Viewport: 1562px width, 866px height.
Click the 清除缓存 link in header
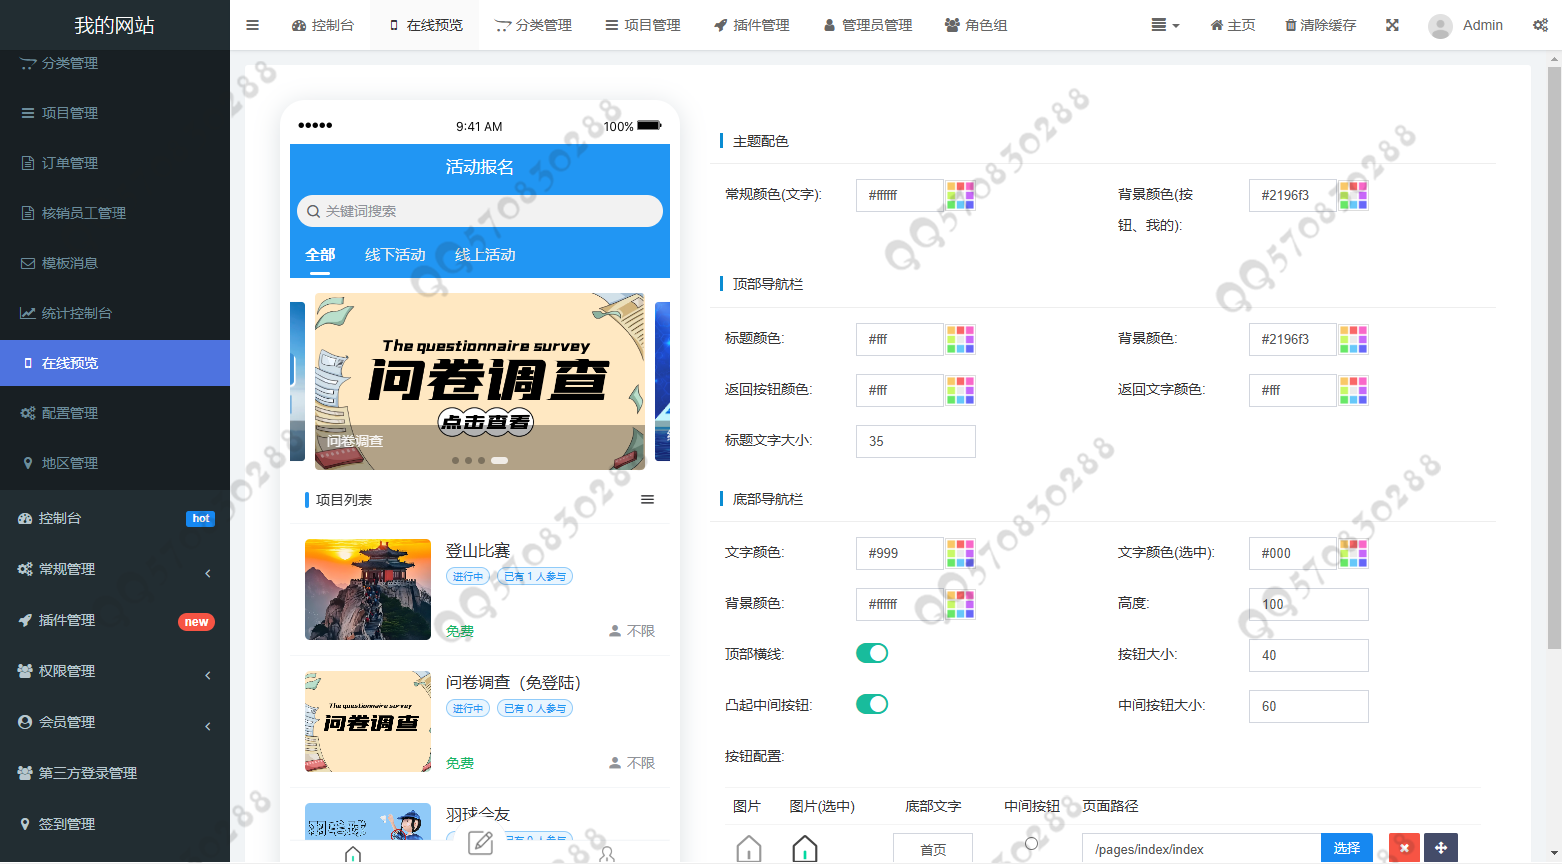coord(1320,25)
